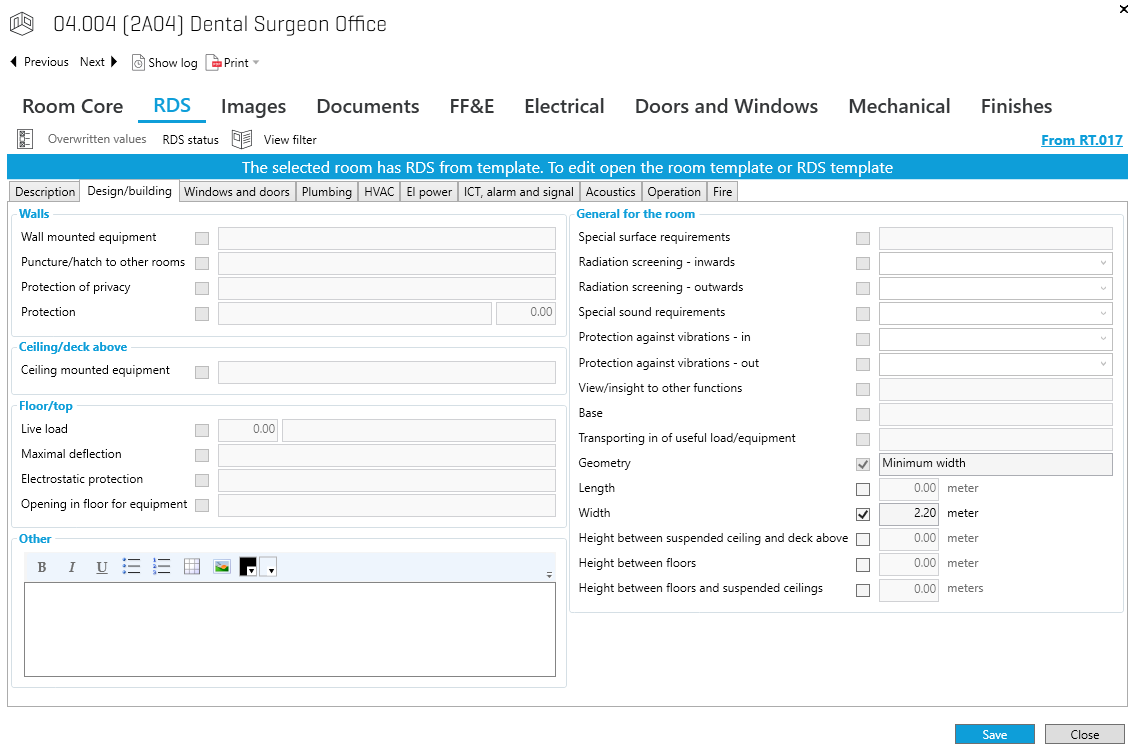The height and width of the screenshot is (754, 1135).
Task: Enable the Length checkbox
Action: pyautogui.click(x=863, y=489)
